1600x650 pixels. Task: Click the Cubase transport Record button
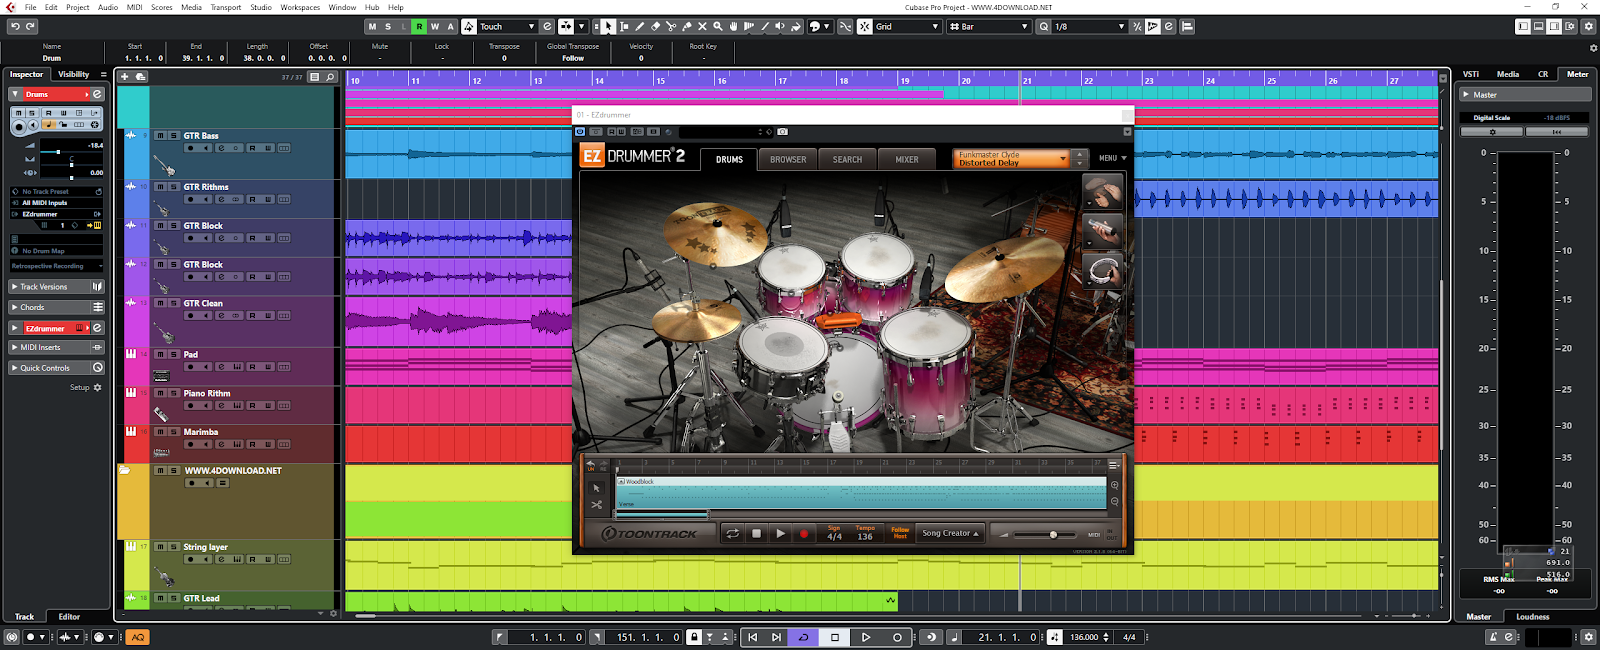point(897,637)
